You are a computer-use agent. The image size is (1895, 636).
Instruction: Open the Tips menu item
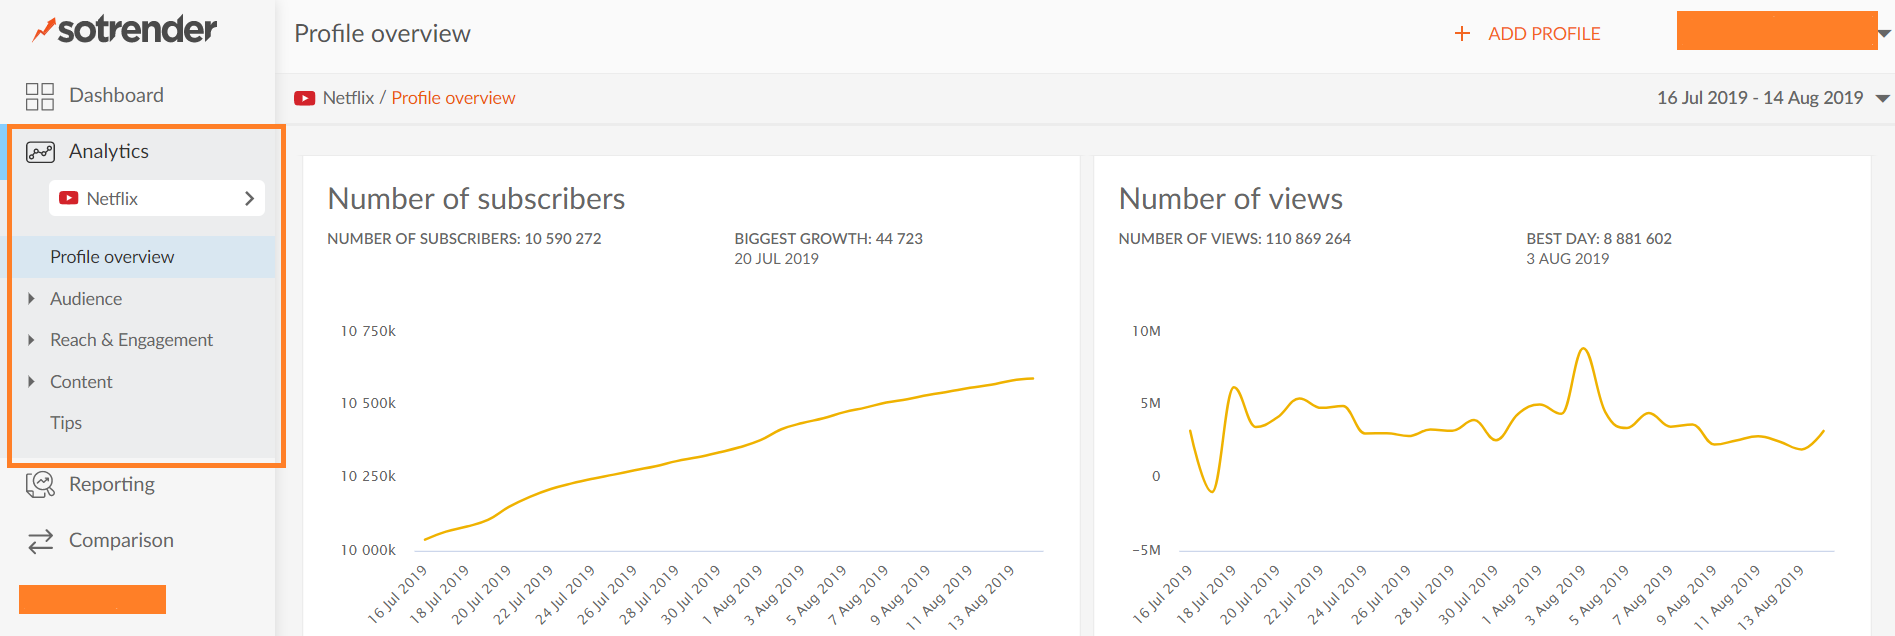66,423
